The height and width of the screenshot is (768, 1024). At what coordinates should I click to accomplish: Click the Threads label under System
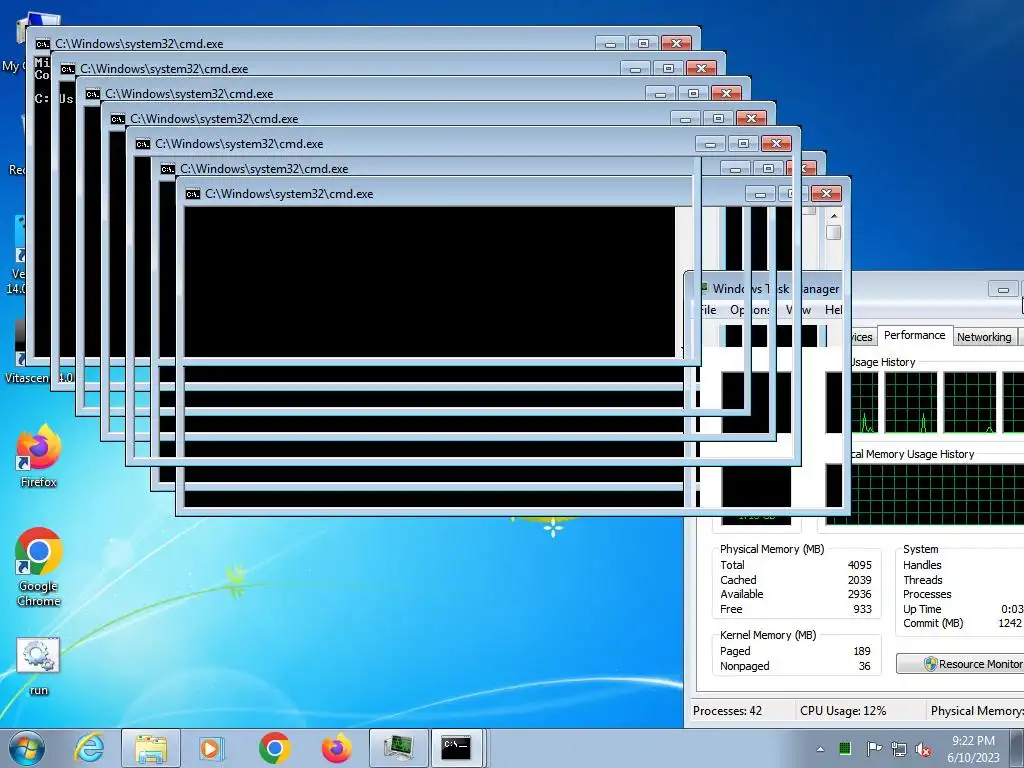[922, 580]
